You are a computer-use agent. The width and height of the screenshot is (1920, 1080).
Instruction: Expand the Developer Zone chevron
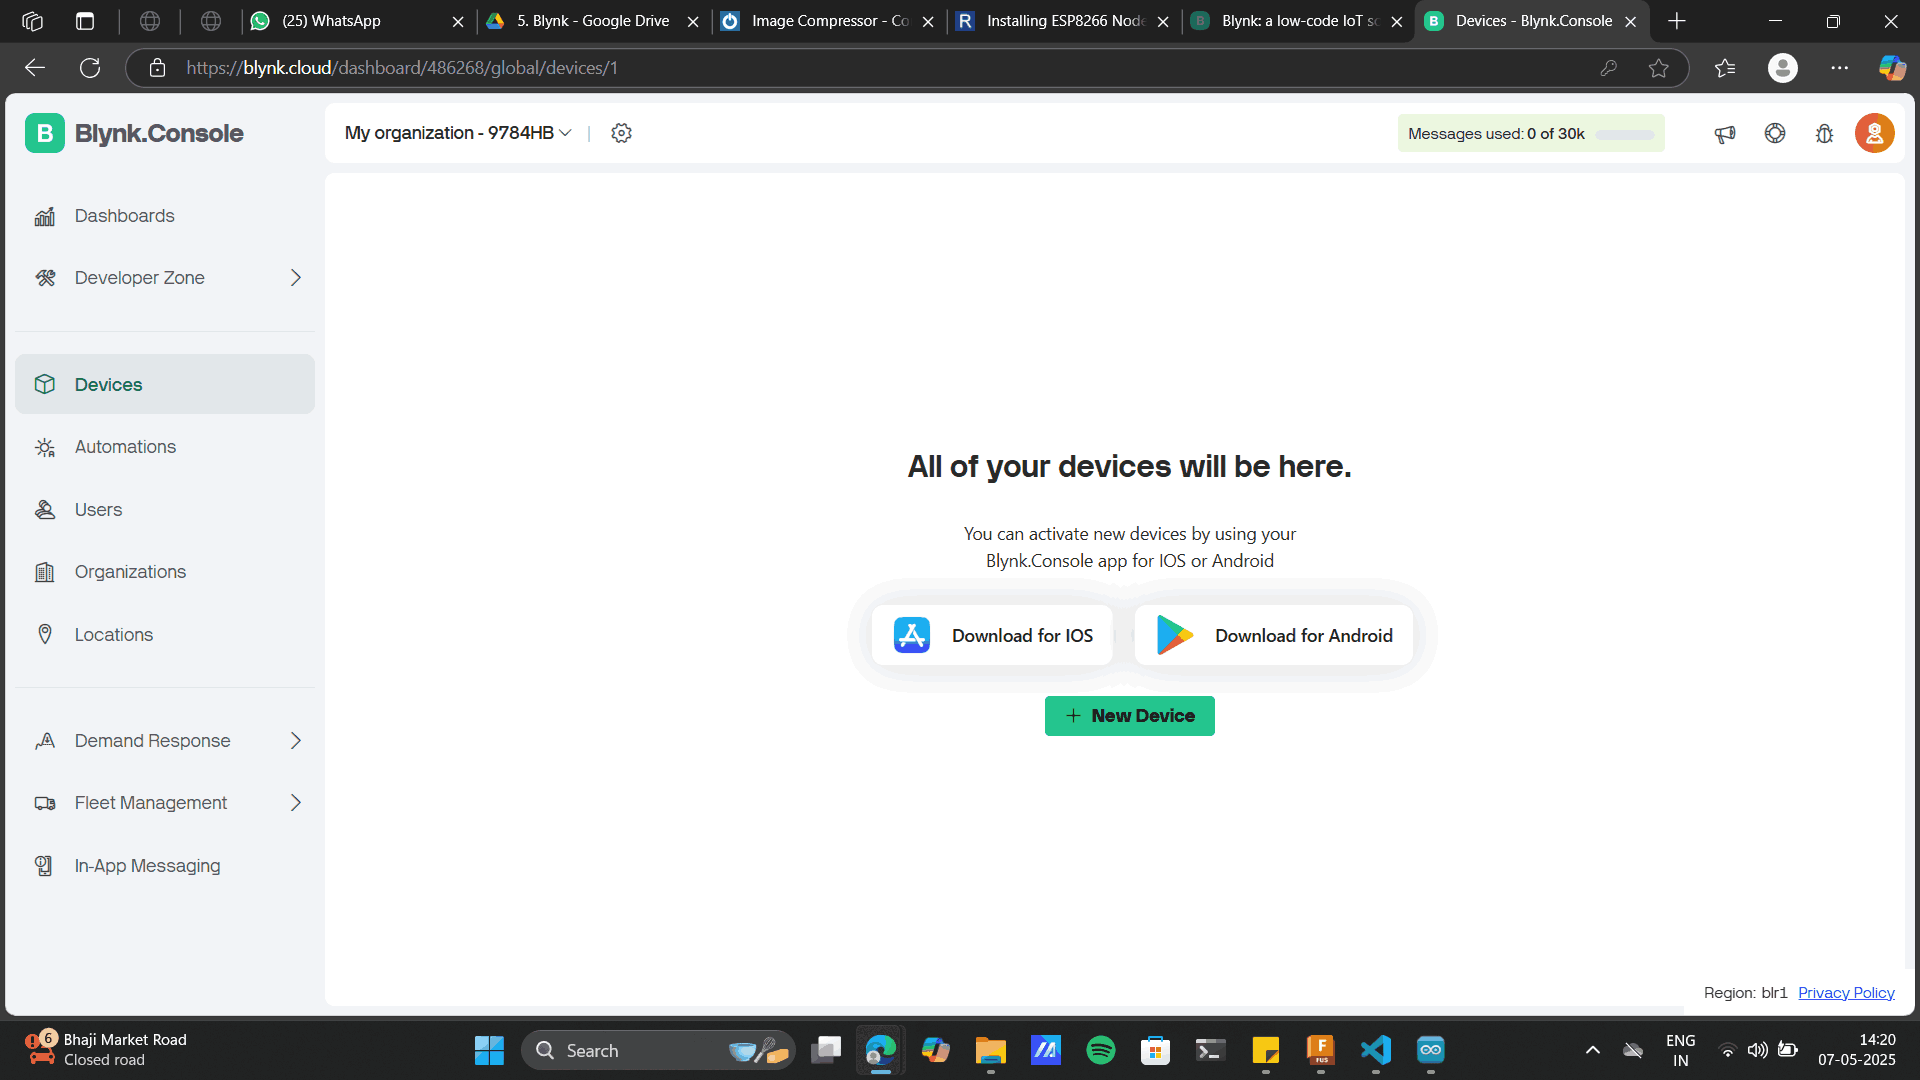click(295, 278)
